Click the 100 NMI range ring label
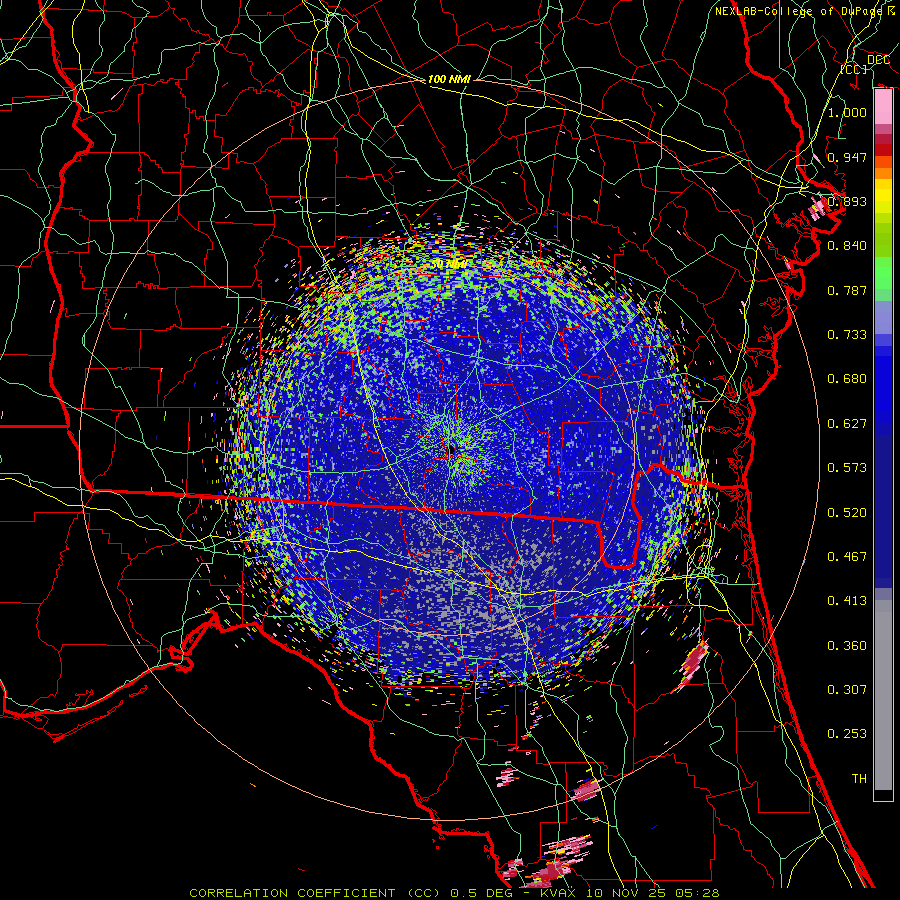 point(449,79)
